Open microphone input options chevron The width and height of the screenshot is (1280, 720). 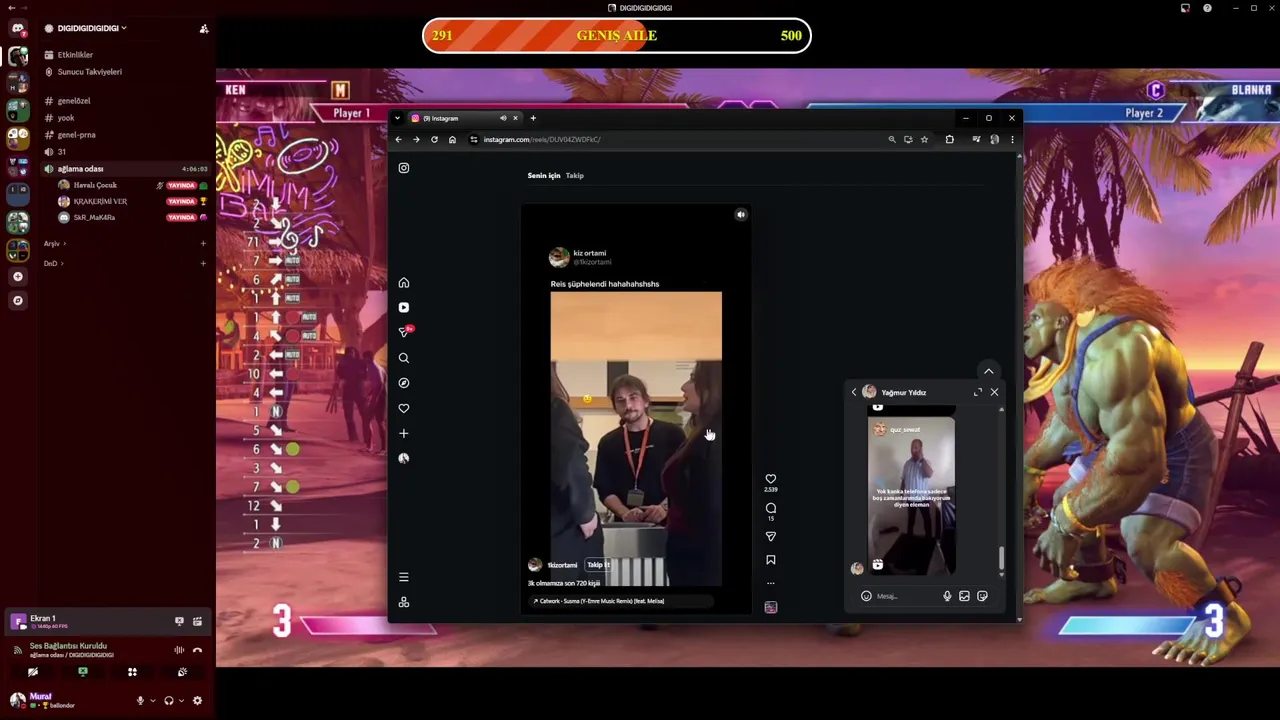[x=152, y=701]
